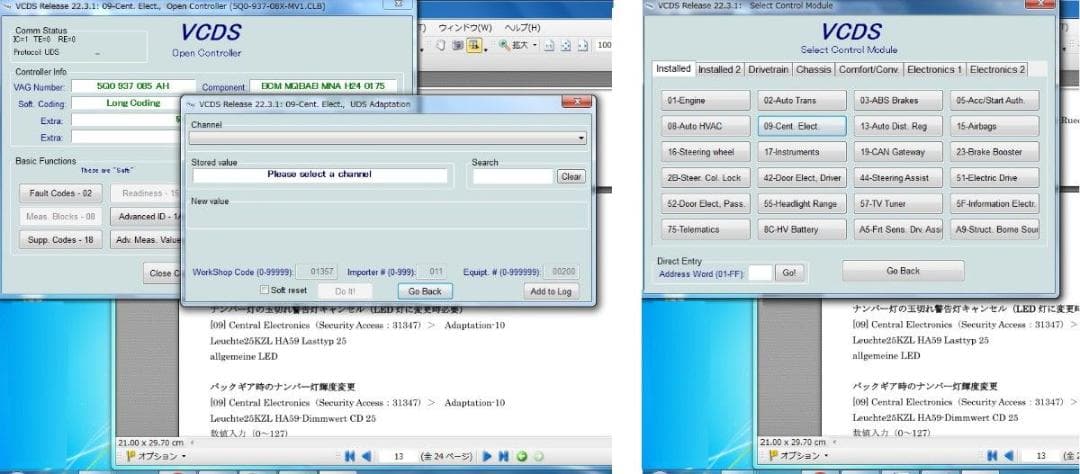1080x474 pixels.
Task: Expand the 拡大 zoom dropdown arrow
Action: [534, 46]
